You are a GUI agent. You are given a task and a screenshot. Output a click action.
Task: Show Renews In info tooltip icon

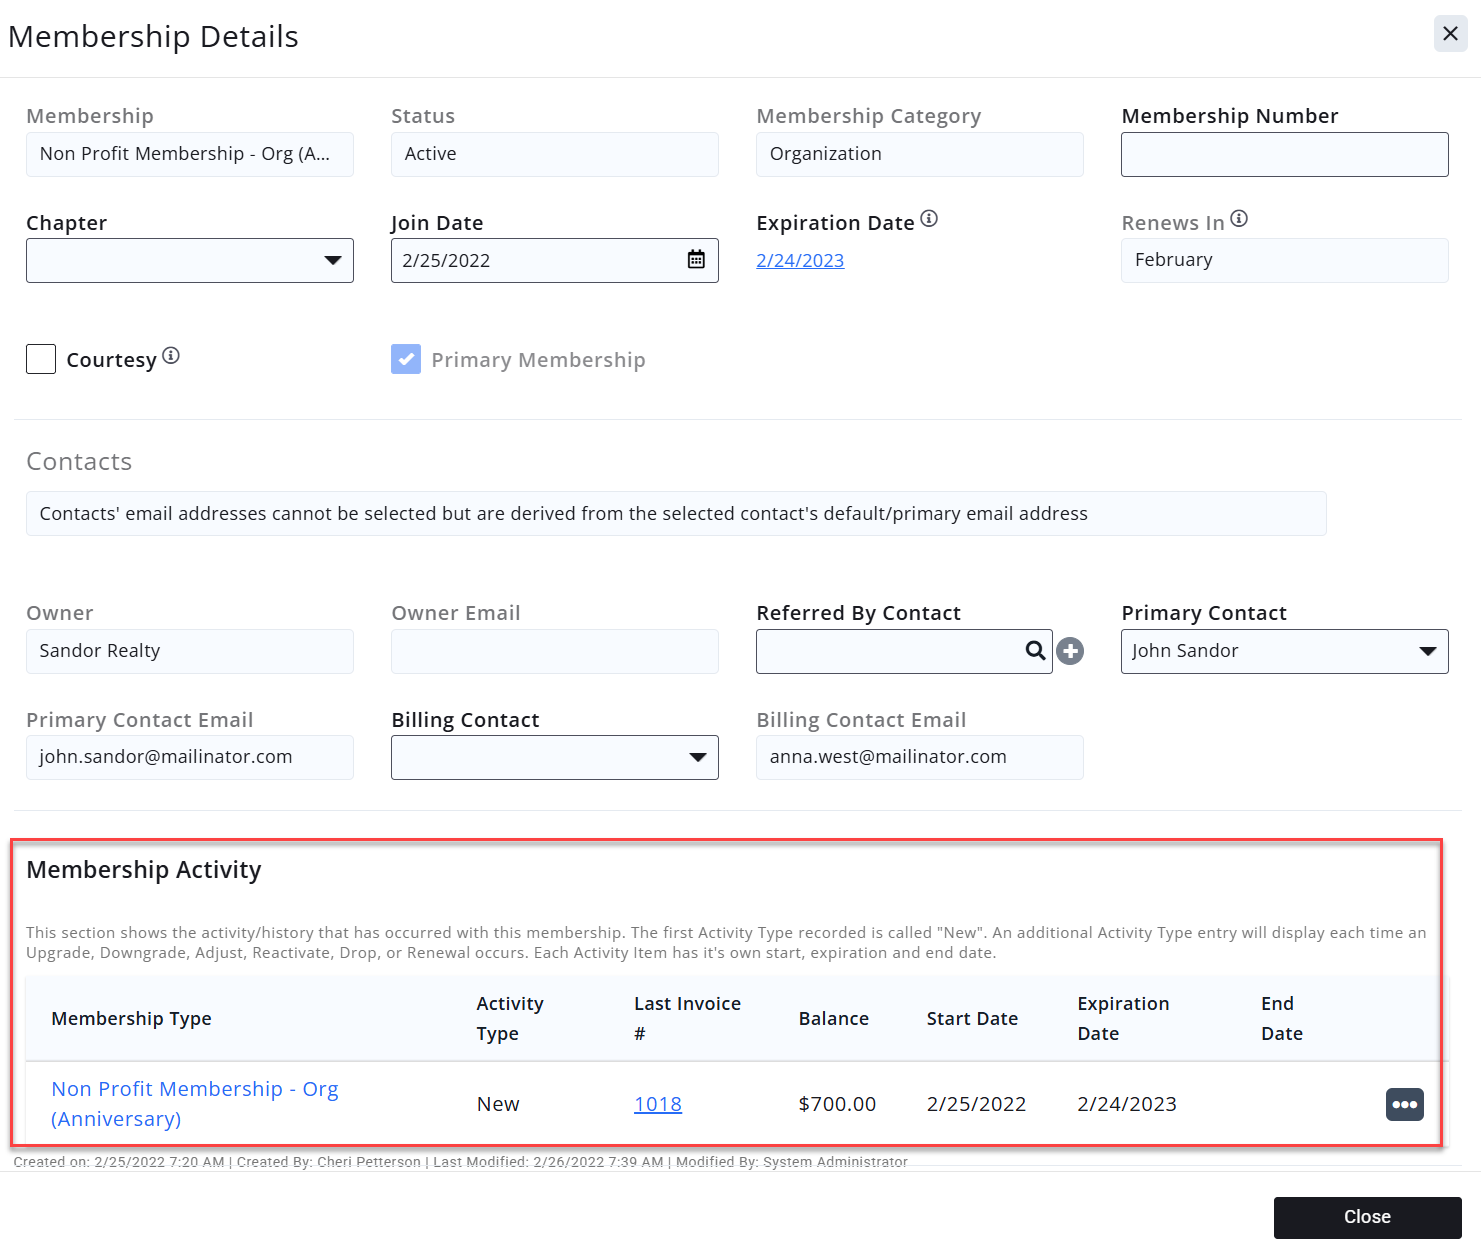tap(1239, 219)
